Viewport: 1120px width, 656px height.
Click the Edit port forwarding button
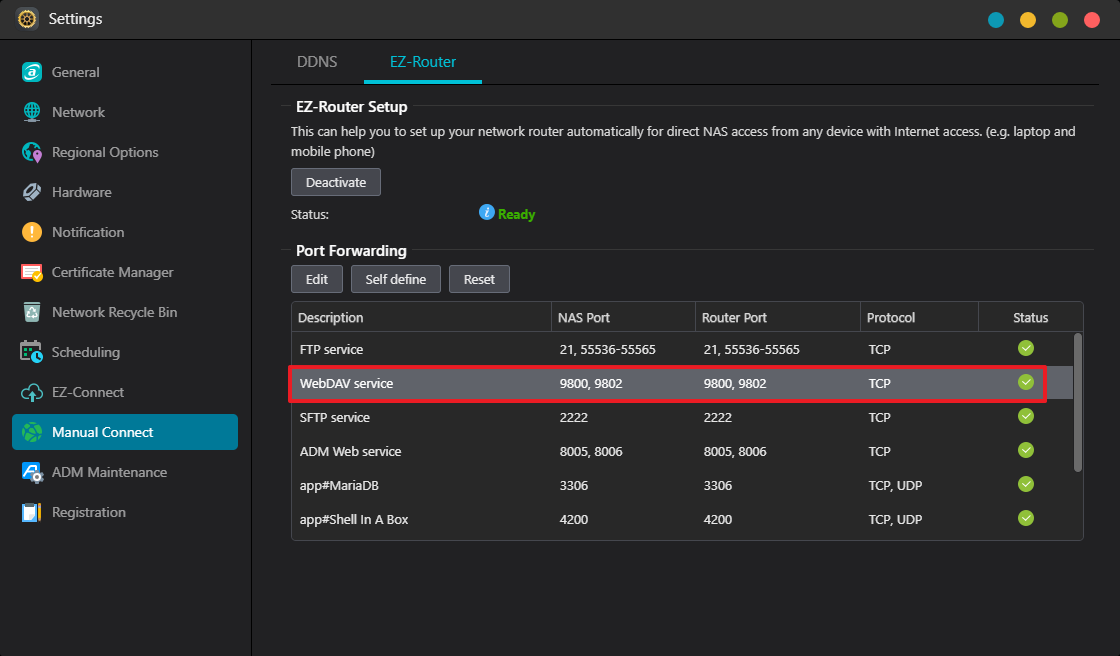tap(317, 279)
